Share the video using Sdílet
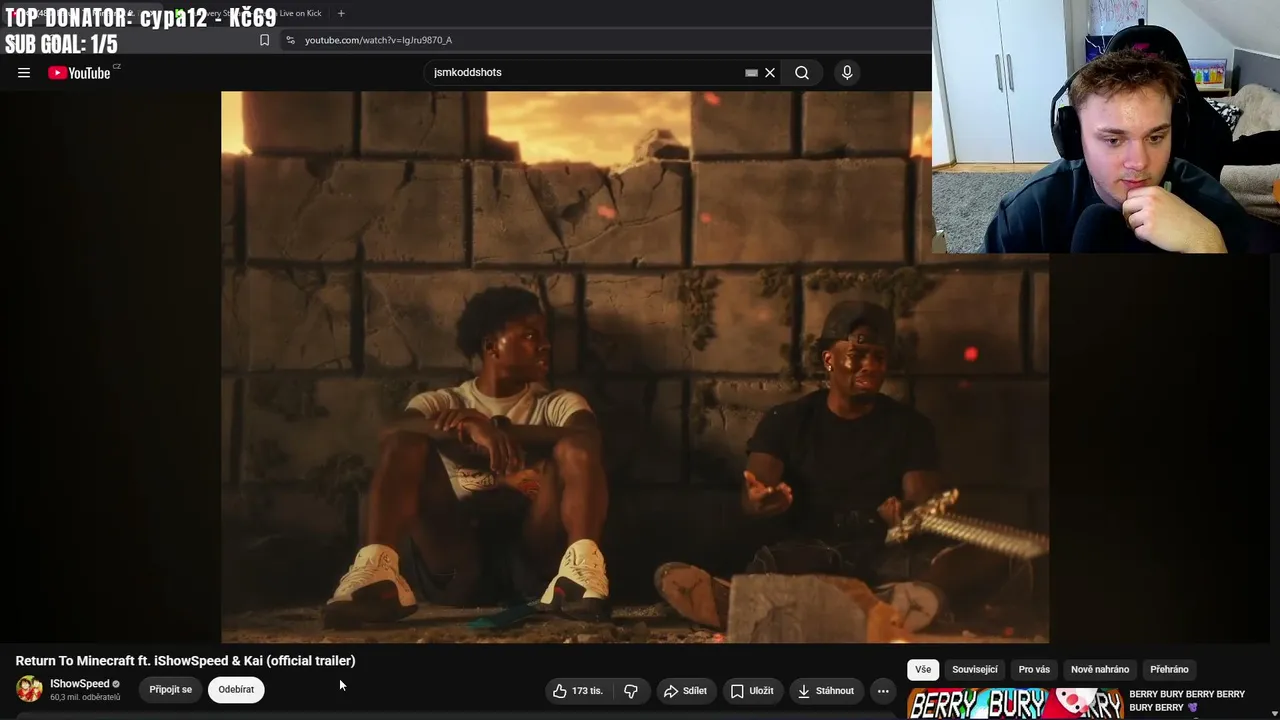The width and height of the screenshot is (1280, 720). [x=686, y=690]
